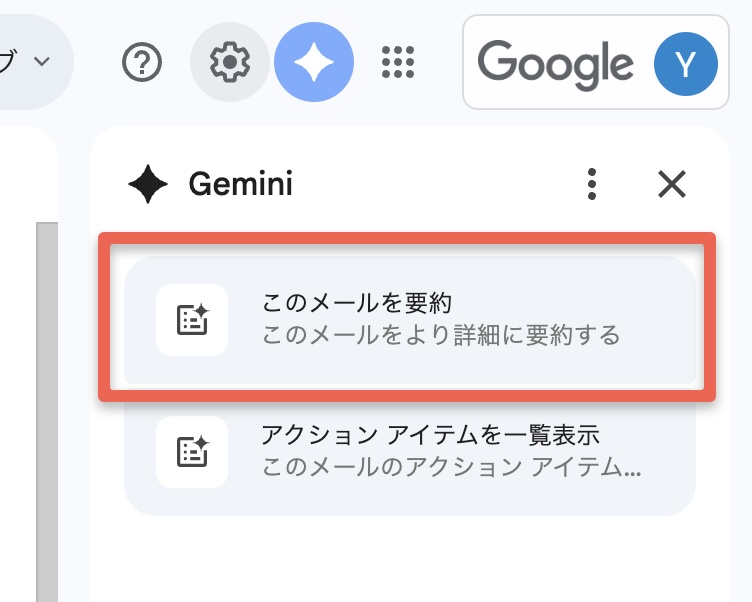Click the このメールをより詳細に要約する description

(441, 335)
